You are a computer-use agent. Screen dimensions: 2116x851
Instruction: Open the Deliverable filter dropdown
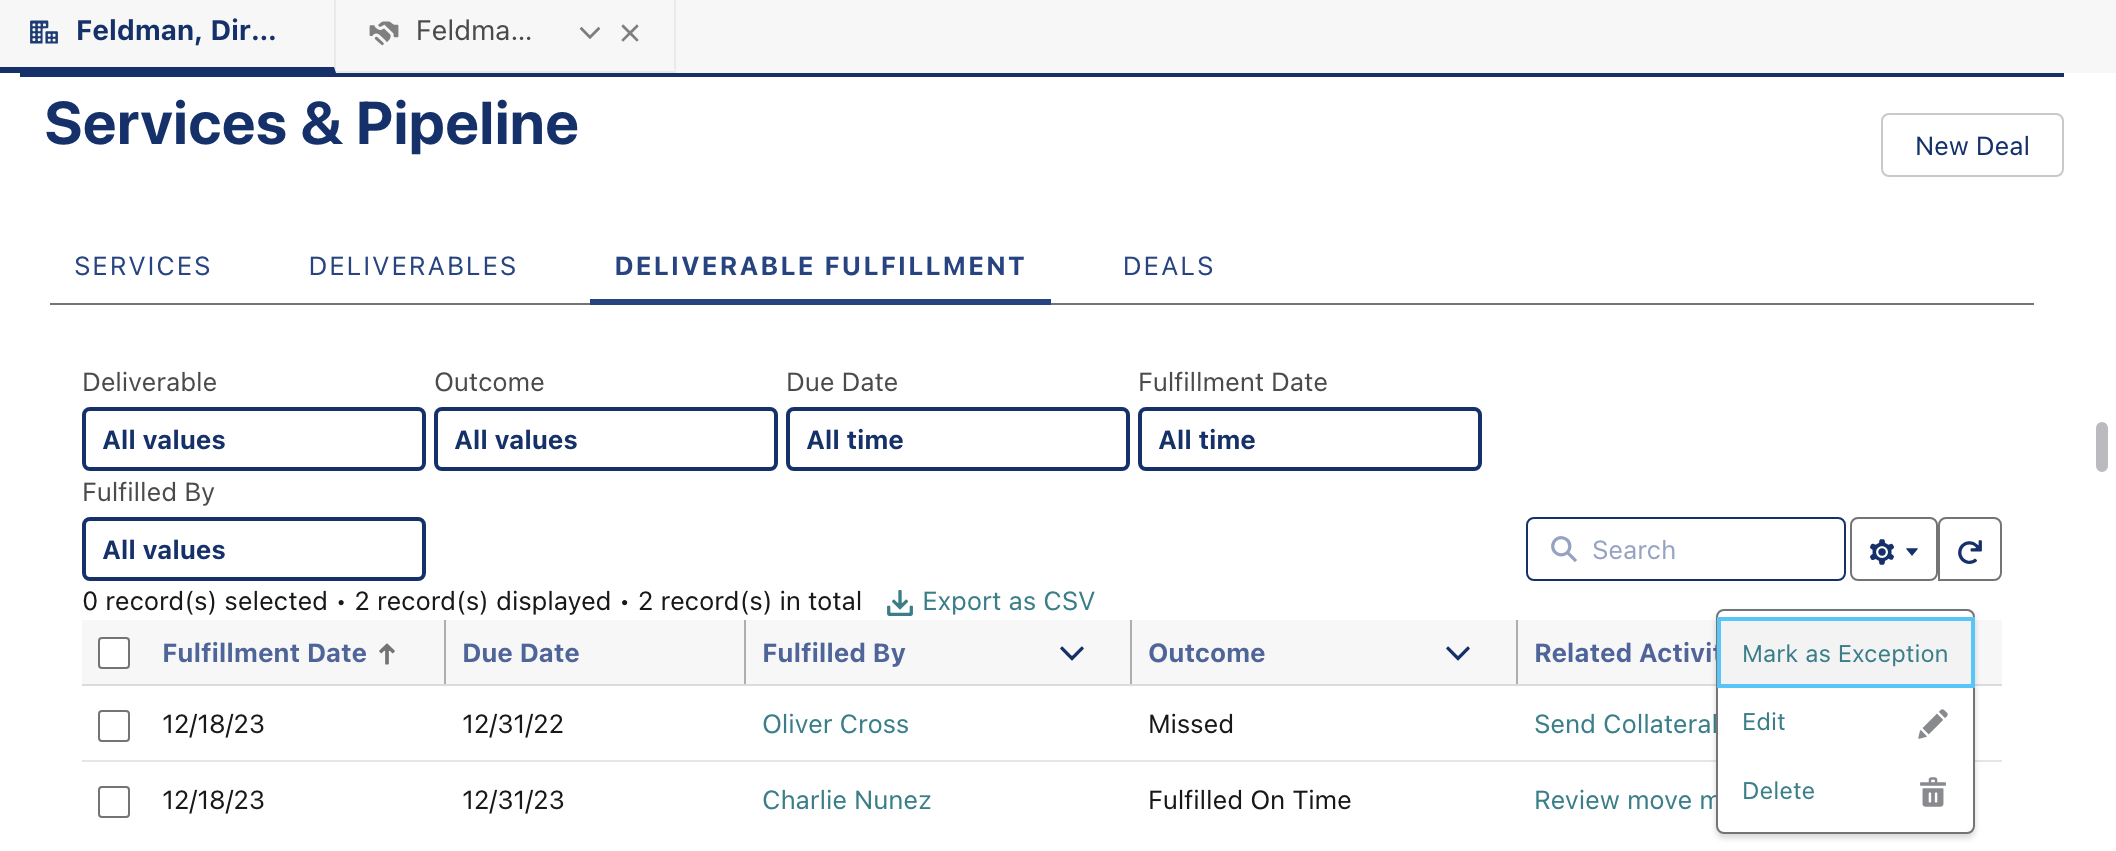click(x=254, y=439)
